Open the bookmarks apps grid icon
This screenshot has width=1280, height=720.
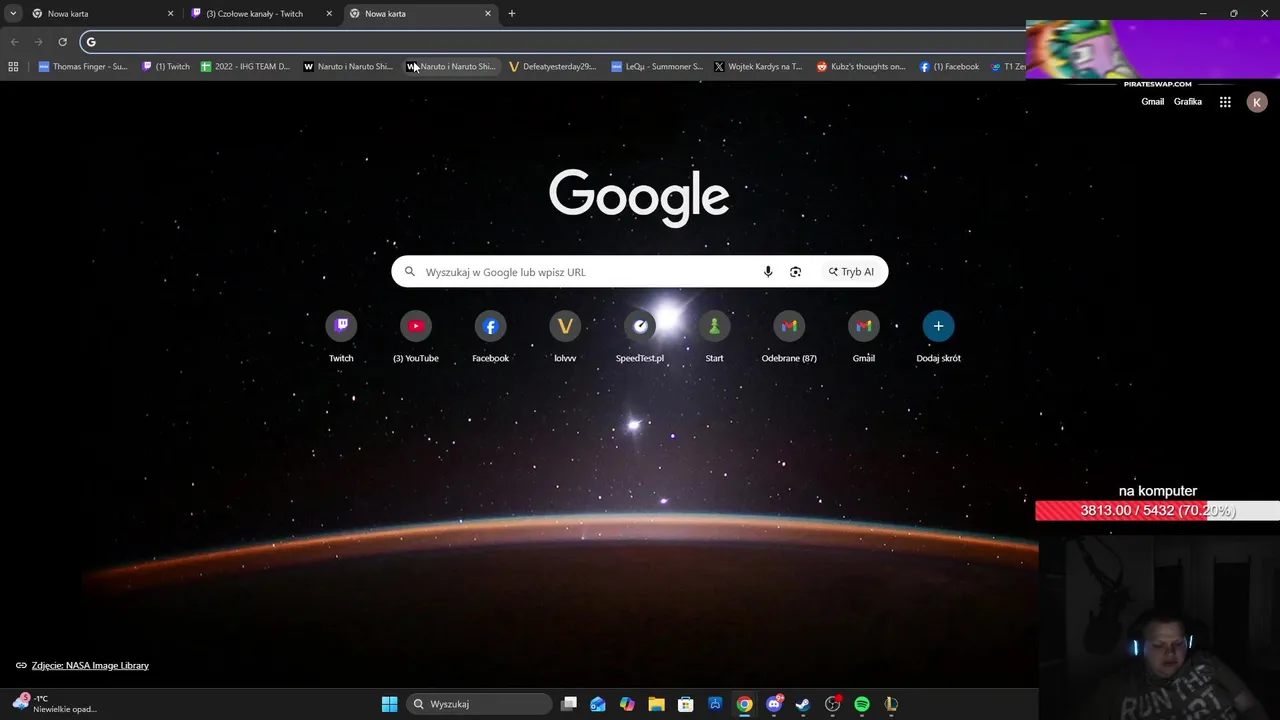click(13, 67)
